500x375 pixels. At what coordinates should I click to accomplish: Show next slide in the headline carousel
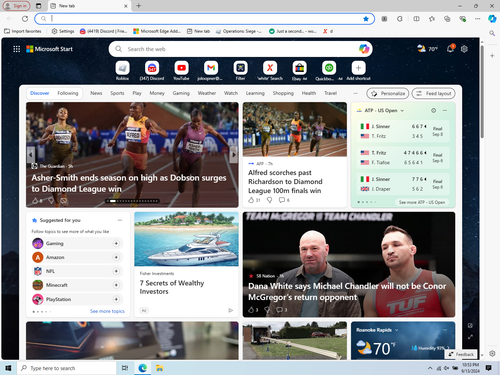click(x=234, y=155)
